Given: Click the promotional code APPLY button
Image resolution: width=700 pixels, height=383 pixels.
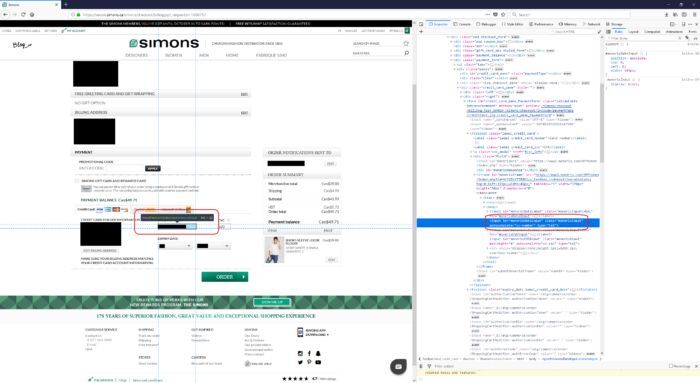Looking at the screenshot, I should (153, 168).
